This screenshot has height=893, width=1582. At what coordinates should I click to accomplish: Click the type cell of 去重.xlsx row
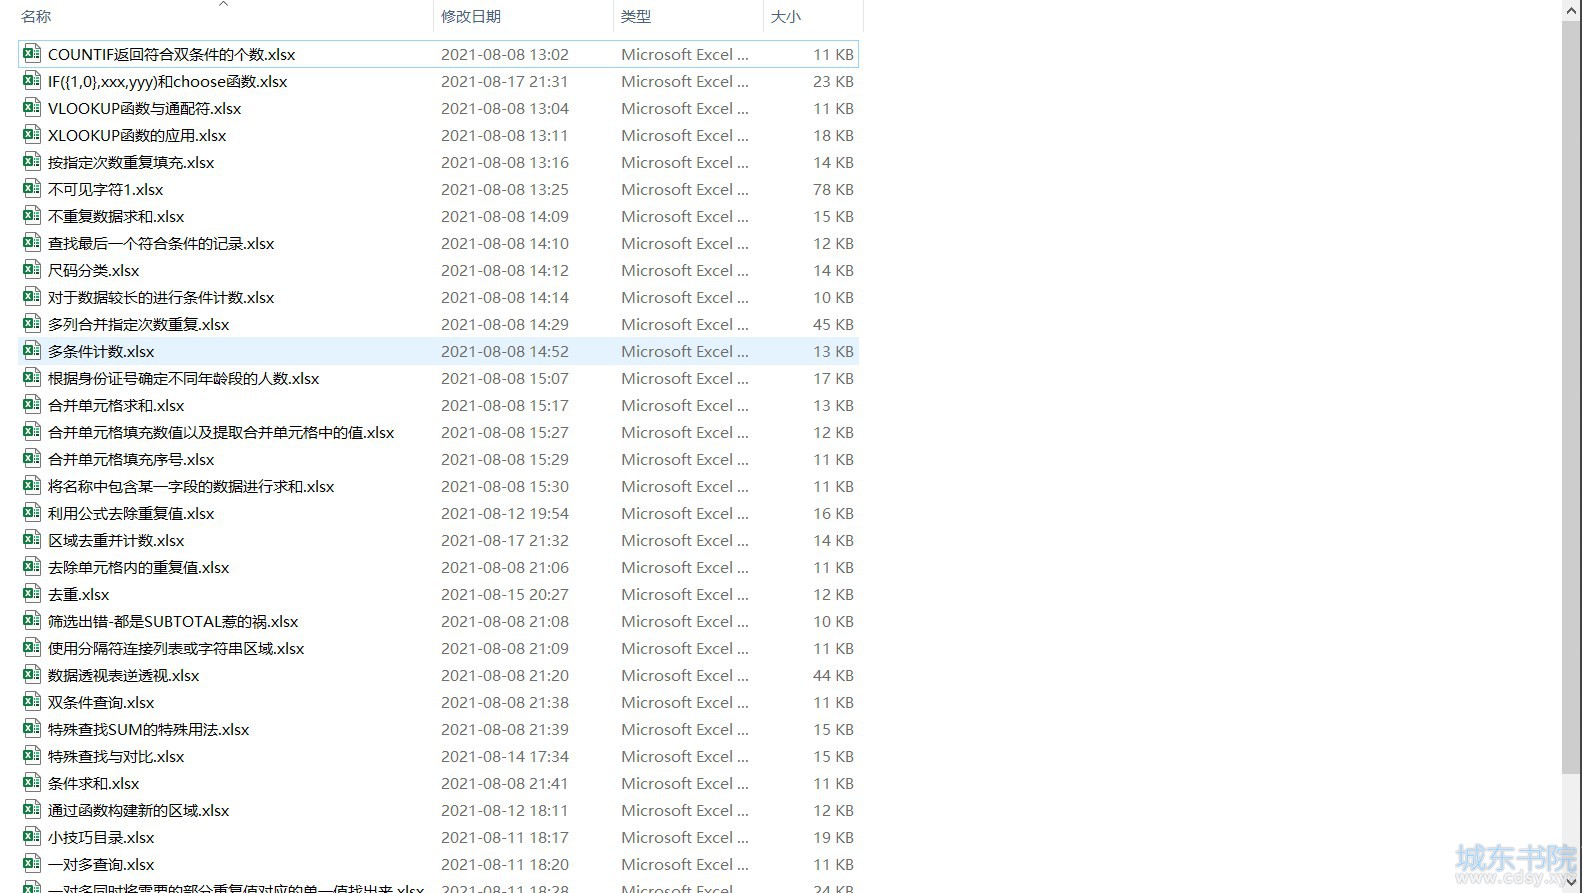685,594
